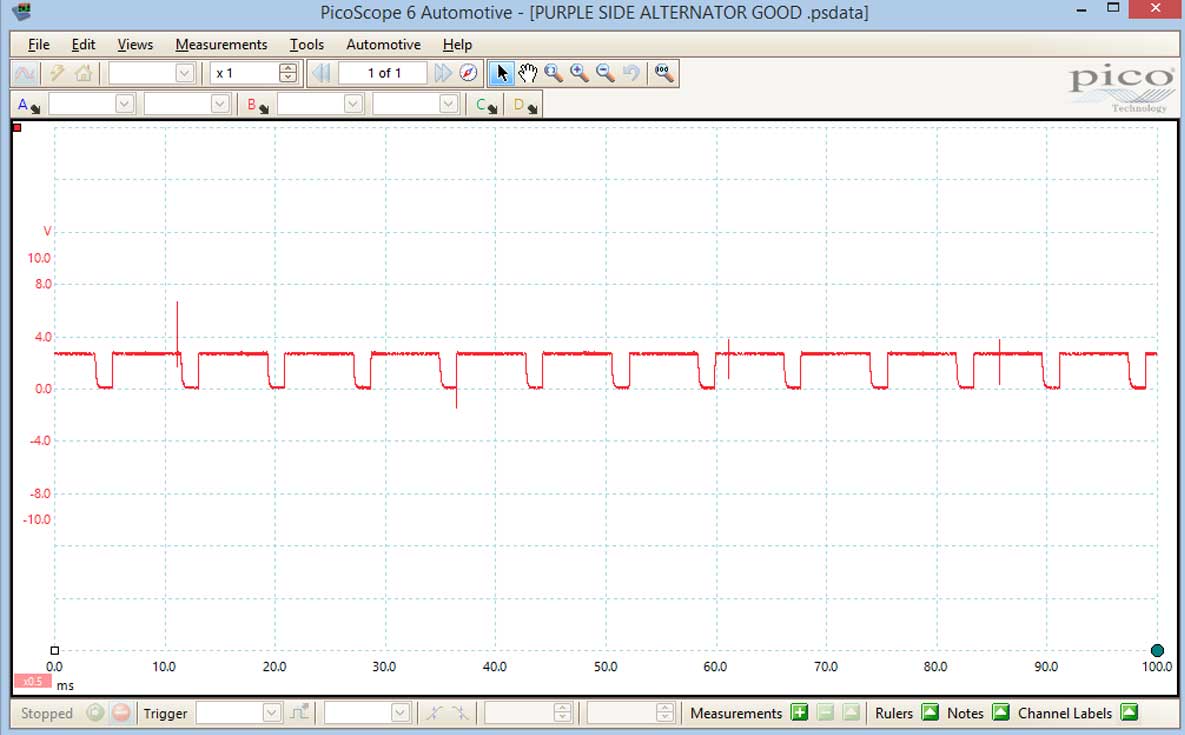Minimize the PicoScope window
Image resolution: width=1185 pixels, height=735 pixels.
[1081, 9]
